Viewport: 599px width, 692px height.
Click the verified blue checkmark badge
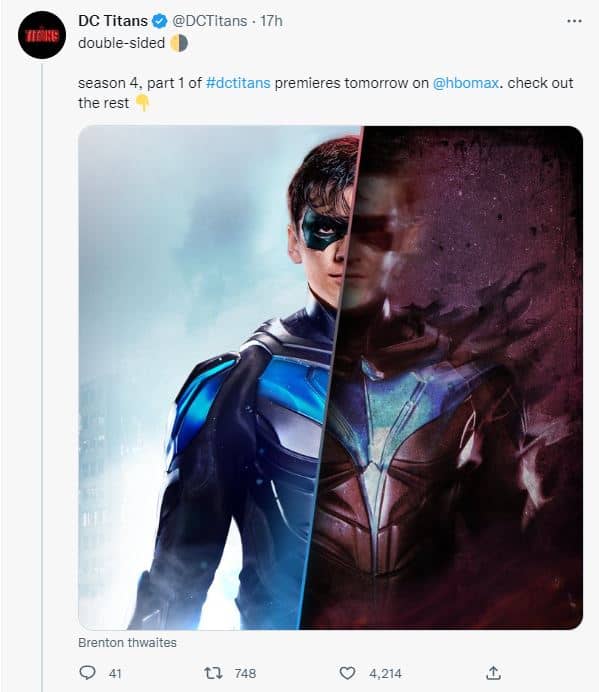pyautogui.click(x=160, y=21)
